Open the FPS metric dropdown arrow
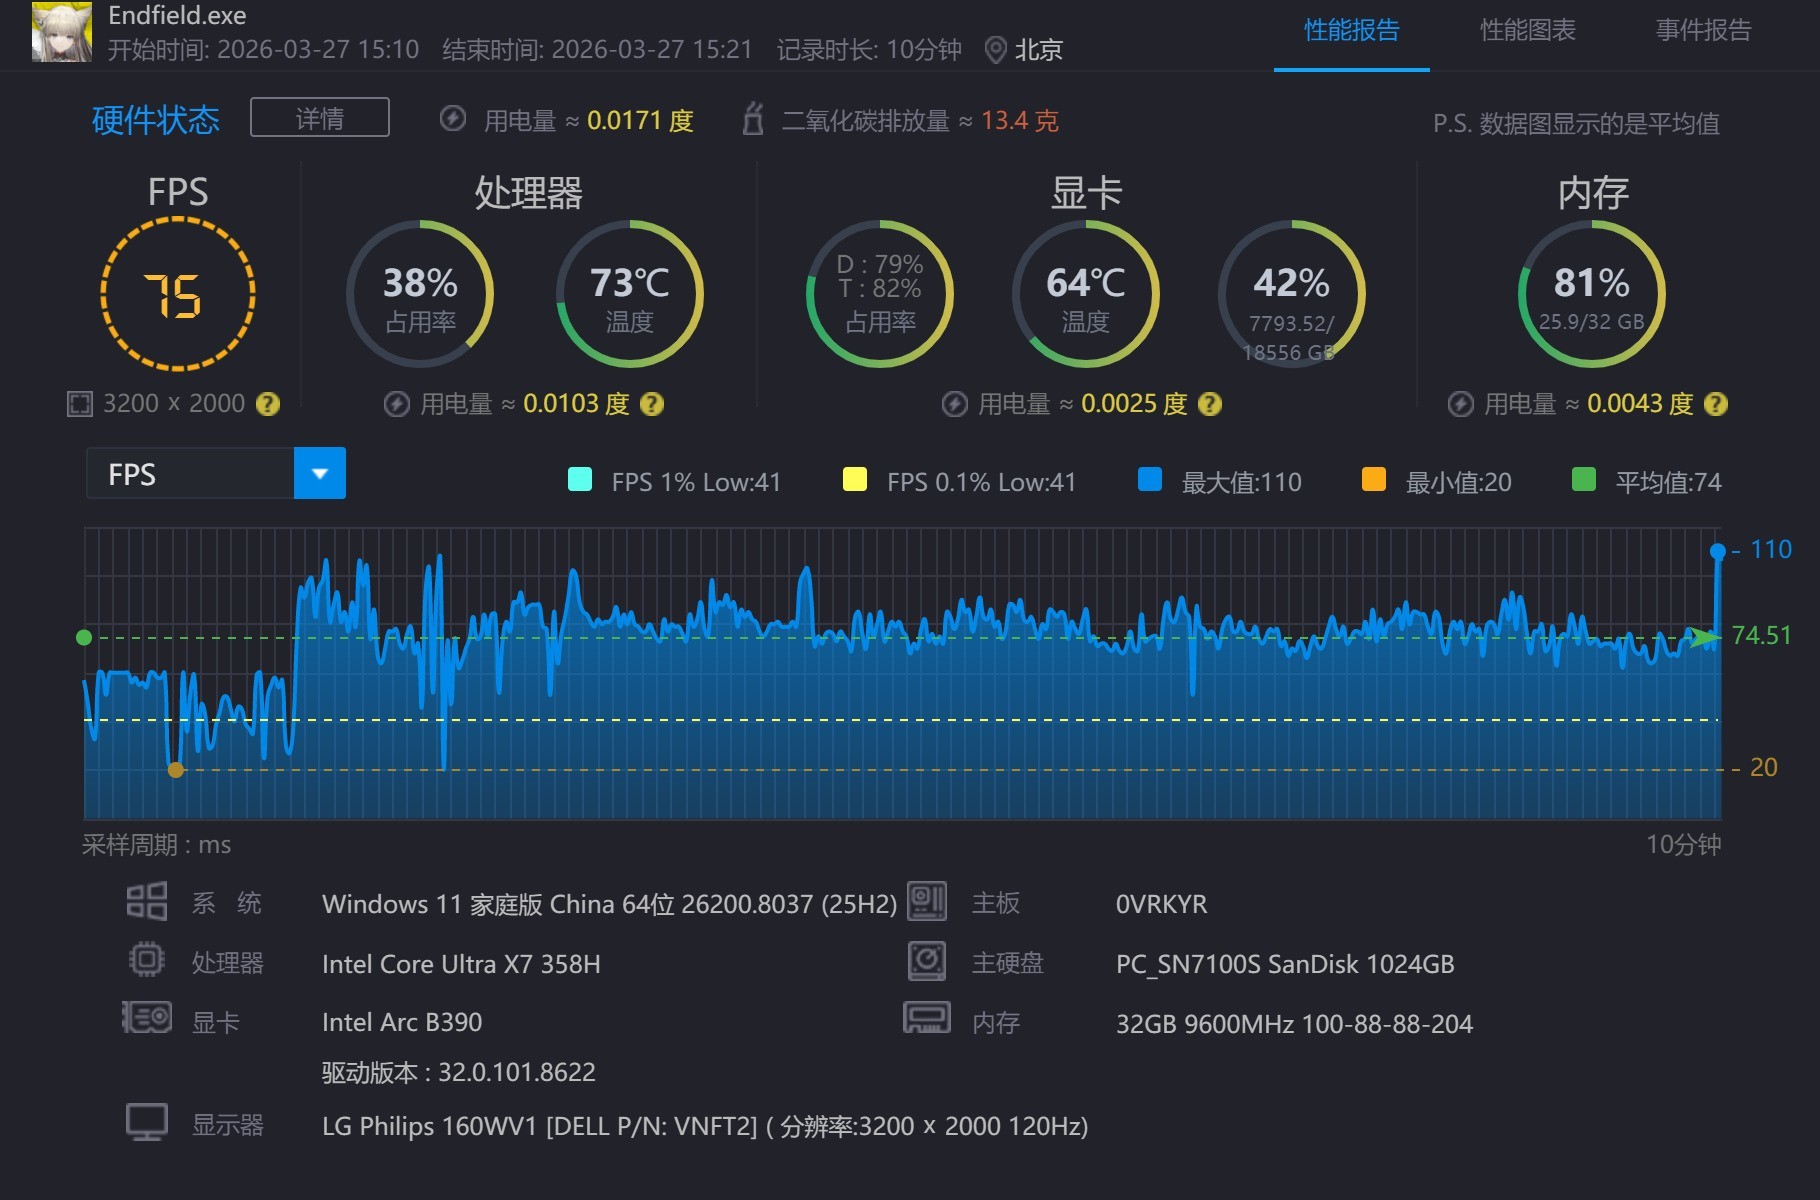 coord(320,473)
